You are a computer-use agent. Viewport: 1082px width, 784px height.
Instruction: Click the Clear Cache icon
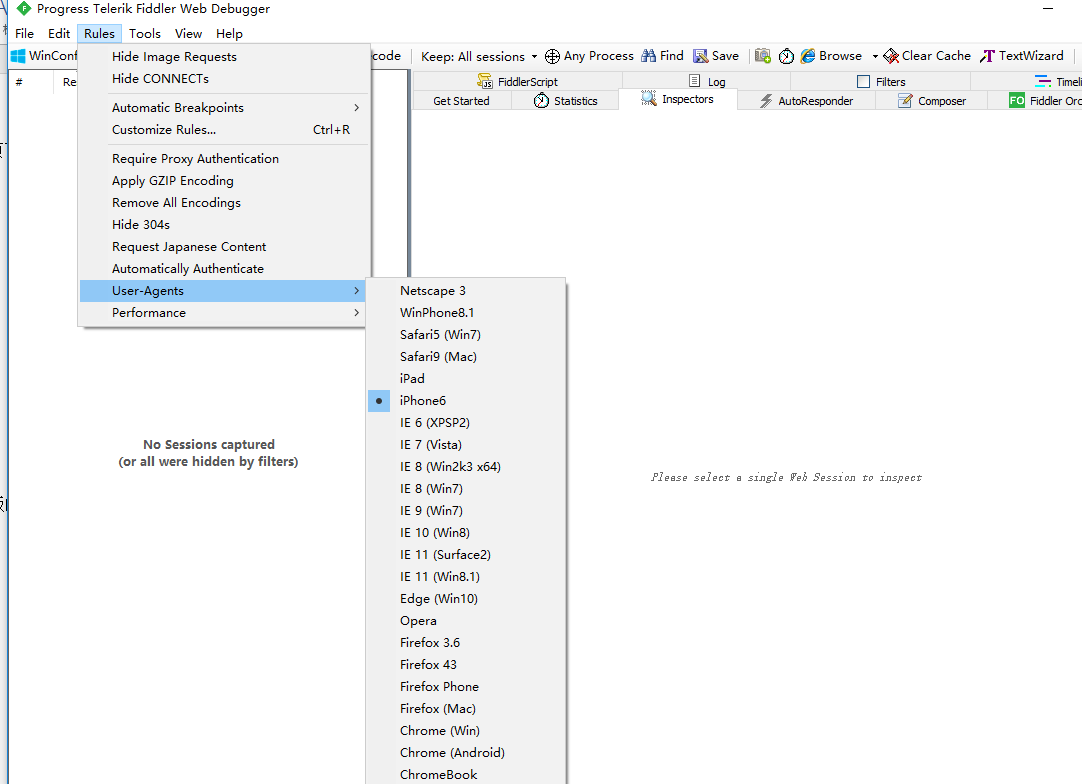click(891, 56)
